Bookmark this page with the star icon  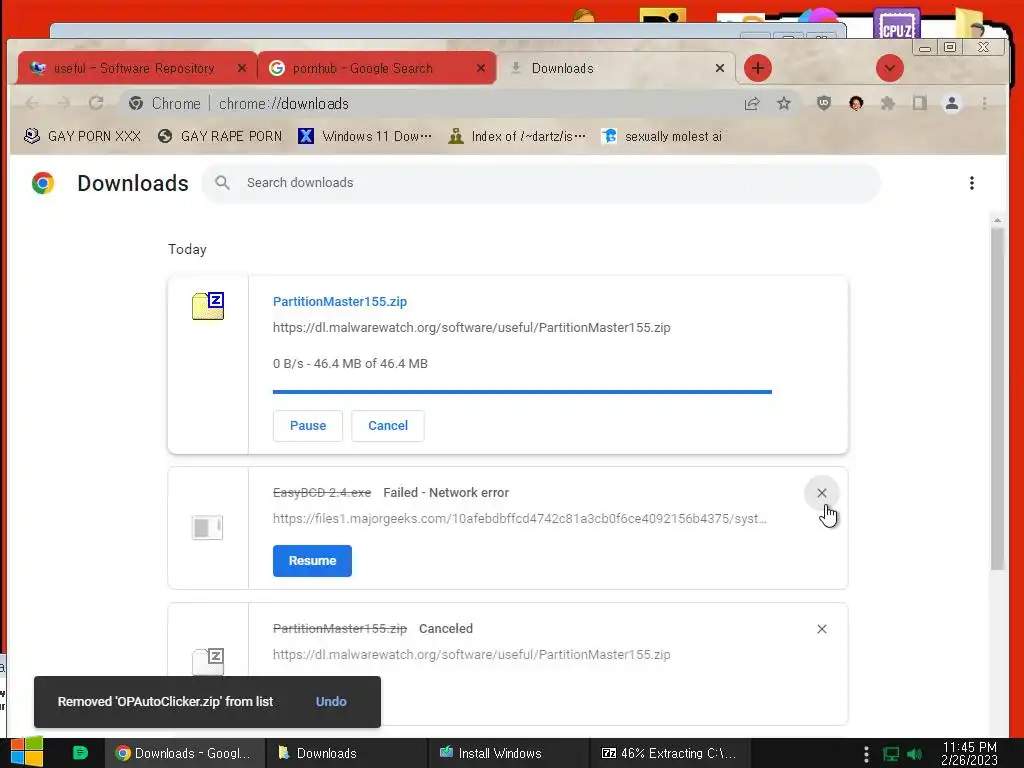(x=784, y=103)
